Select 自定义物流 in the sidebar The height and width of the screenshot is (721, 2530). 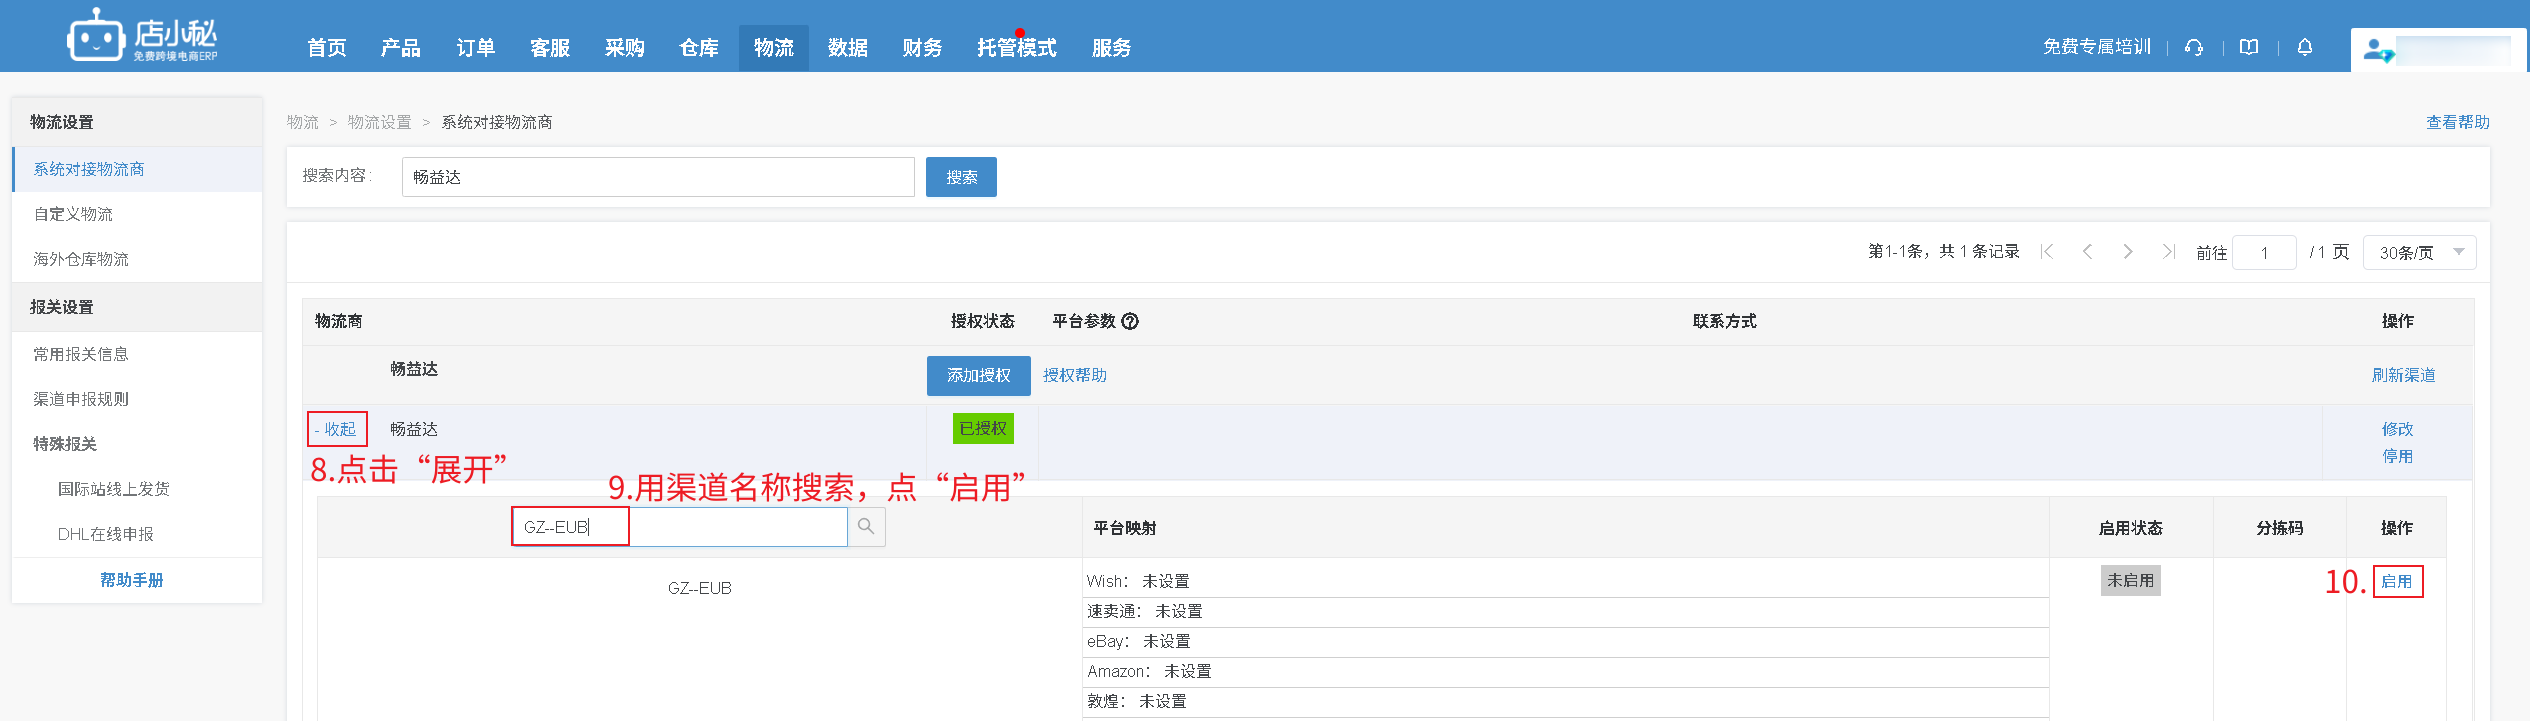tap(73, 214)
